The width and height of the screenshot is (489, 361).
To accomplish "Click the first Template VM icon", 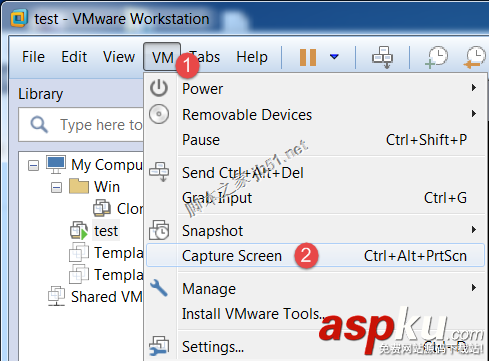I will [x=79, y=253].
